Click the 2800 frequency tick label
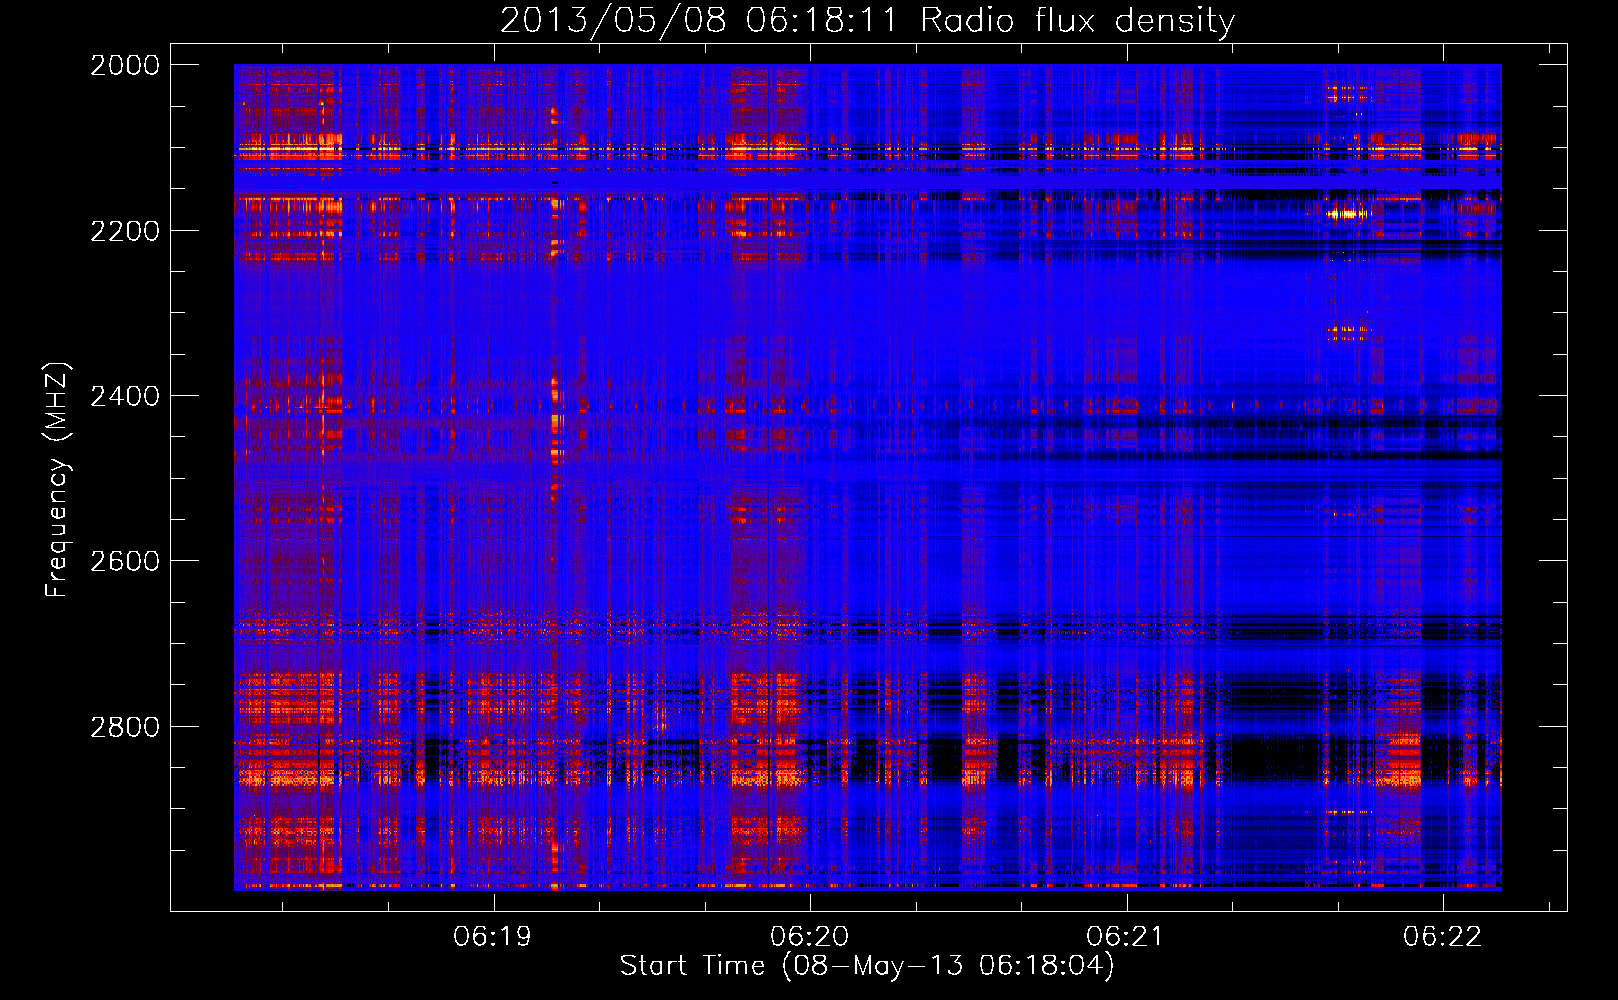1618x1000 pixels. (x=125, y=727)
